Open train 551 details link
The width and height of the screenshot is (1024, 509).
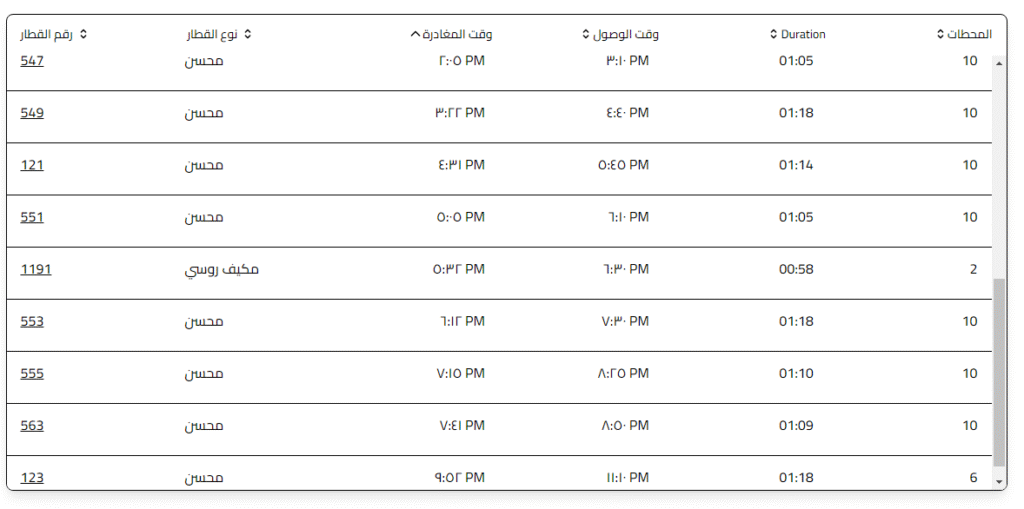pyautogui.click(x=32, y=217)
